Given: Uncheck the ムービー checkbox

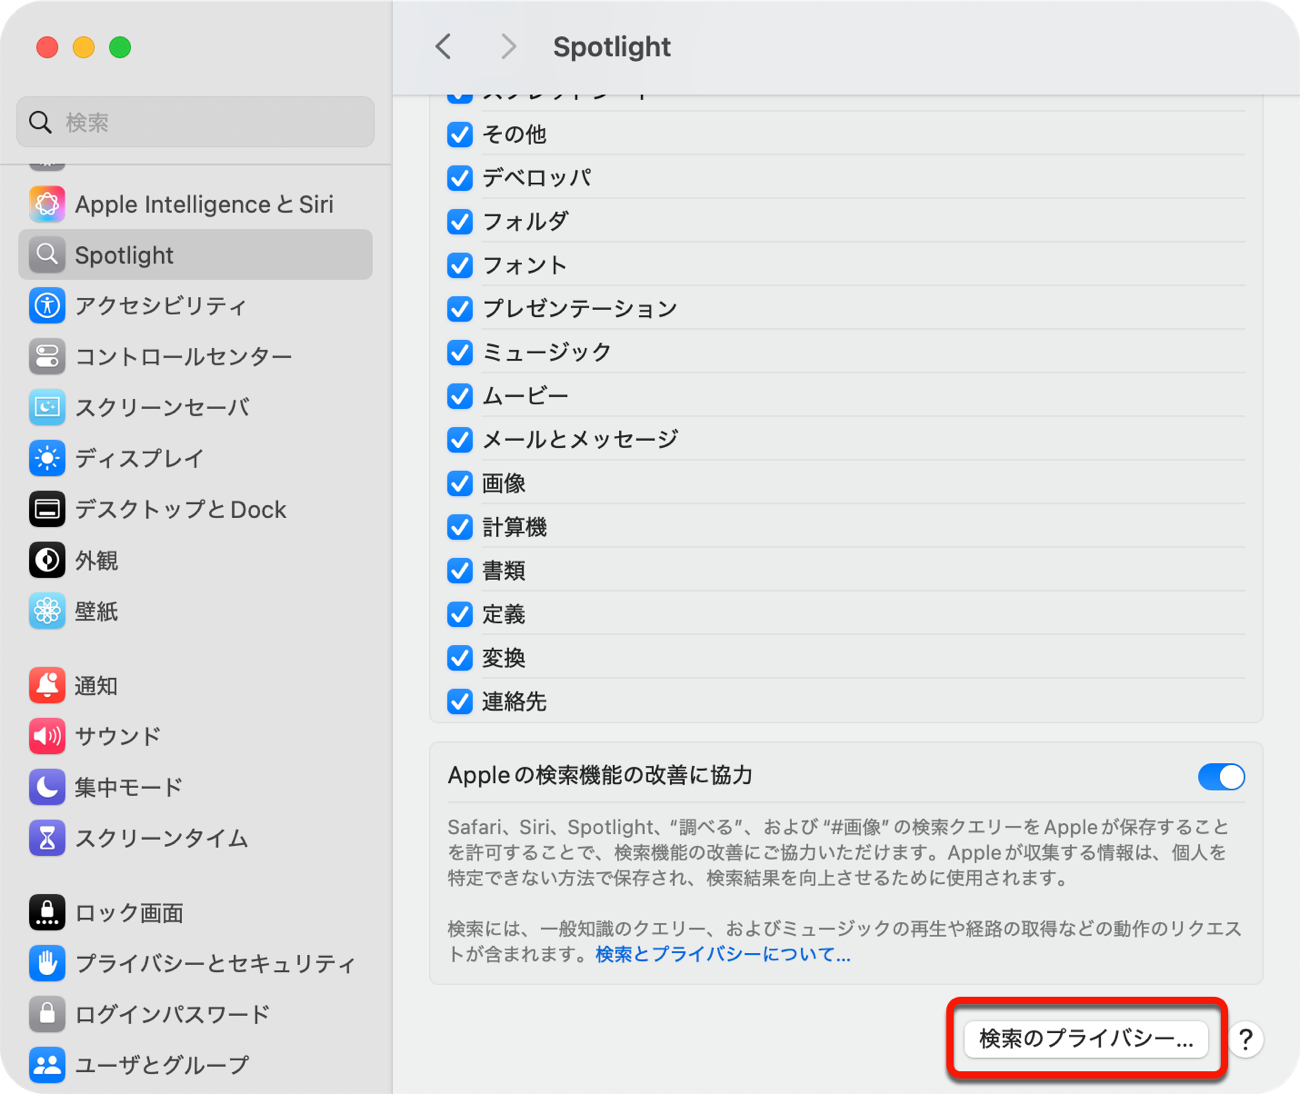Looking at the screenshot, I should pyautogui.click(x=460, y=396).
